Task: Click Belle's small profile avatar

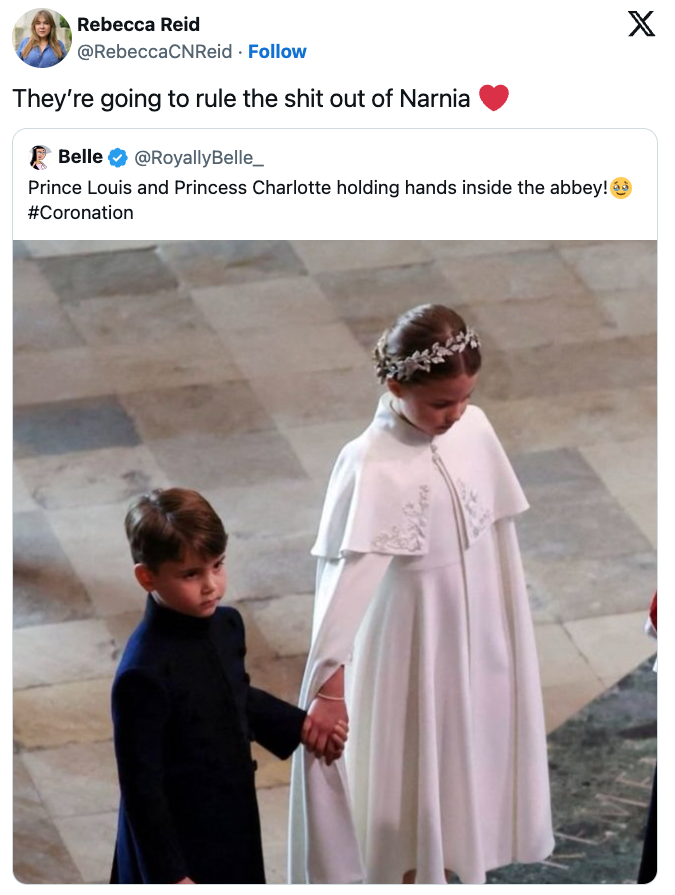Action: point(40,157)
